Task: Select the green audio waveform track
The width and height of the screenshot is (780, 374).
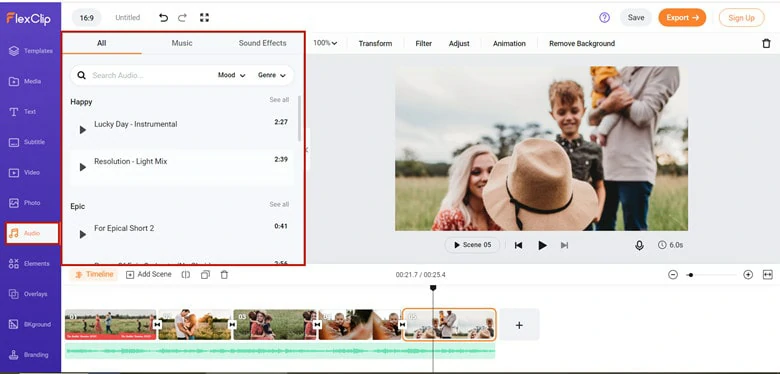Action: click(280, 351)
